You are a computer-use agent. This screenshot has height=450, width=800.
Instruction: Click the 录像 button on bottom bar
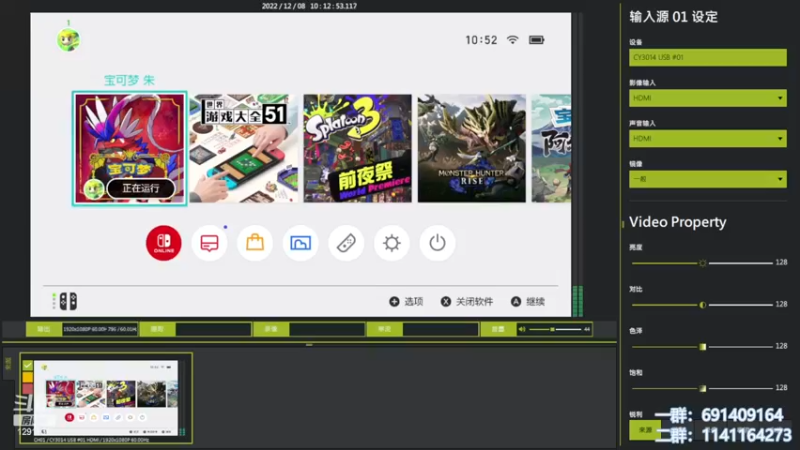(271, 330)
